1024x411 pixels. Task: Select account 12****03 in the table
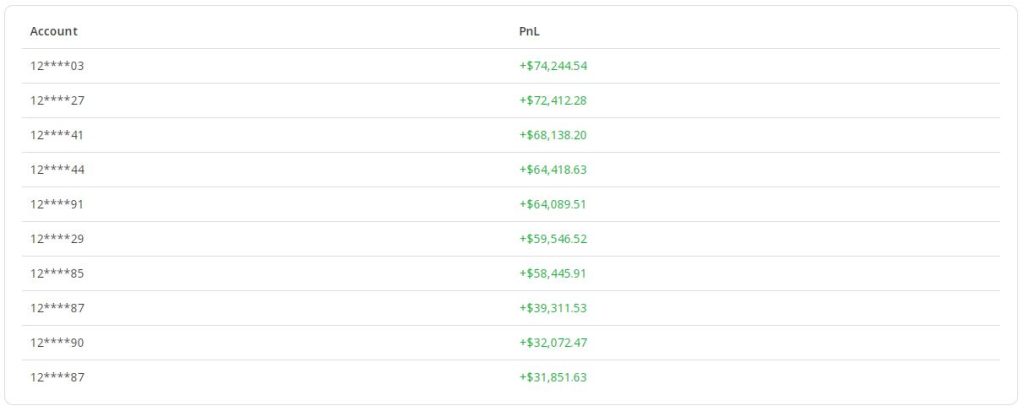[57, 66]
